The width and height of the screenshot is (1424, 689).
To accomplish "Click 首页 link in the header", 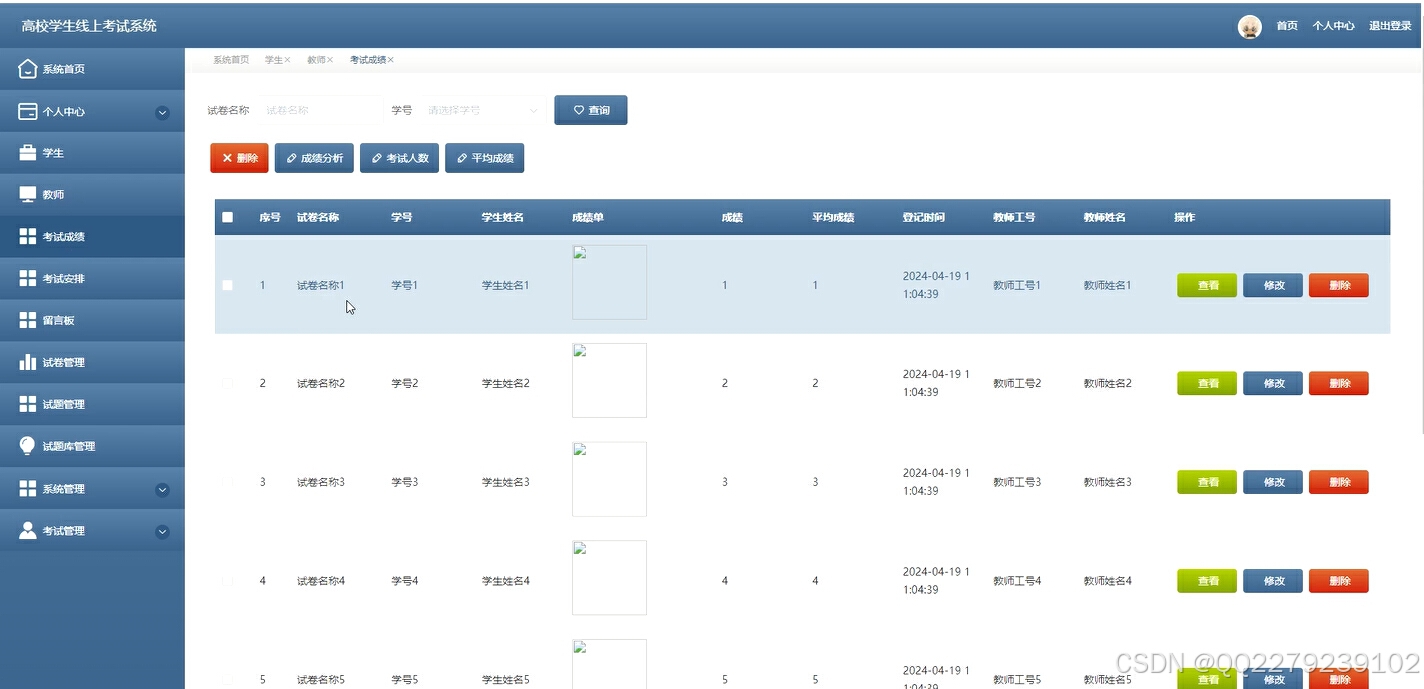I will pyautogui.click(x=1287, y=26).
